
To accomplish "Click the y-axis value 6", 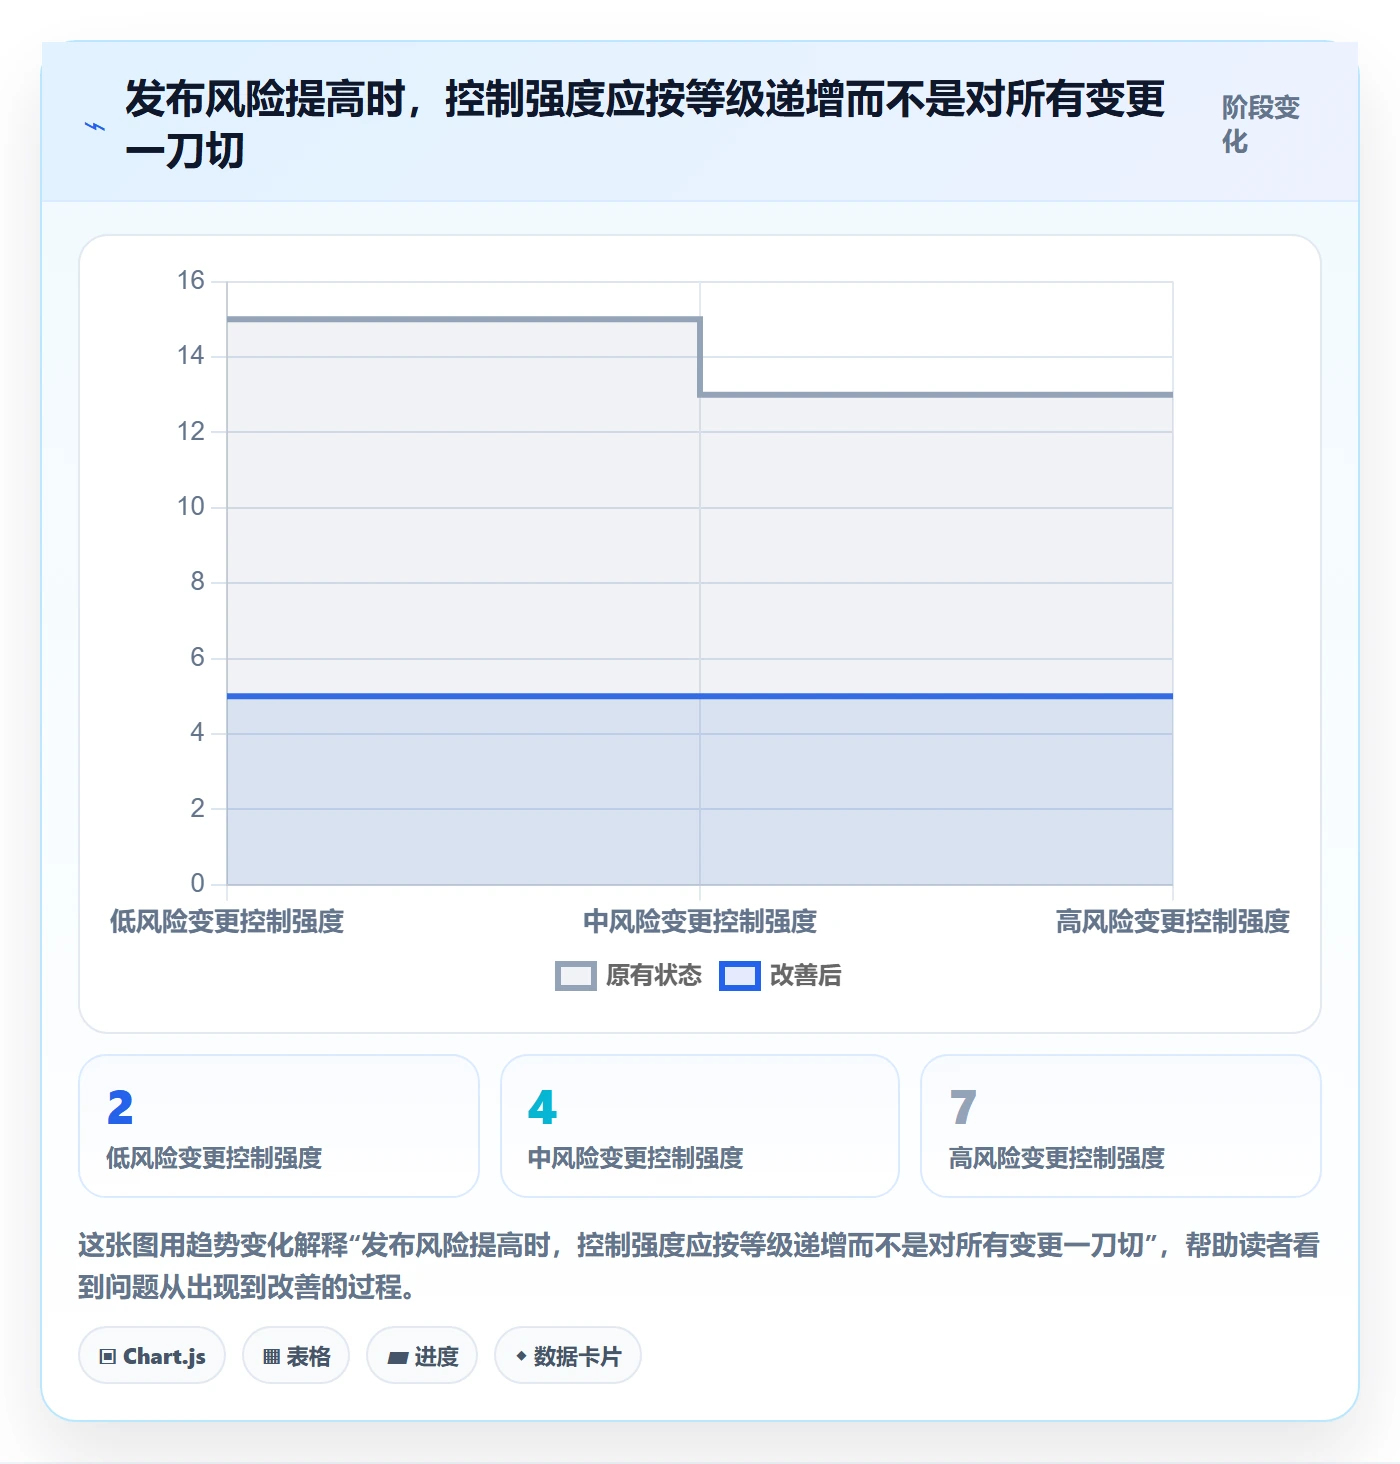I will (x=198, y=658).
